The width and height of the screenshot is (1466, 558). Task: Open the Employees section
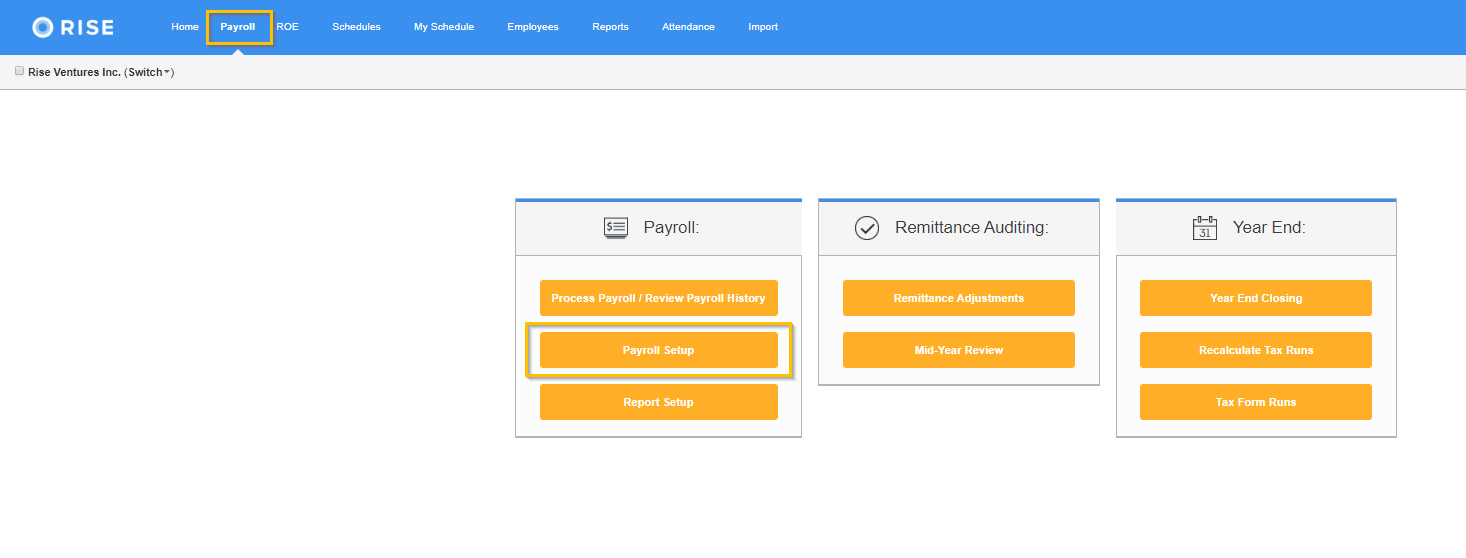(x=533, y=27)
